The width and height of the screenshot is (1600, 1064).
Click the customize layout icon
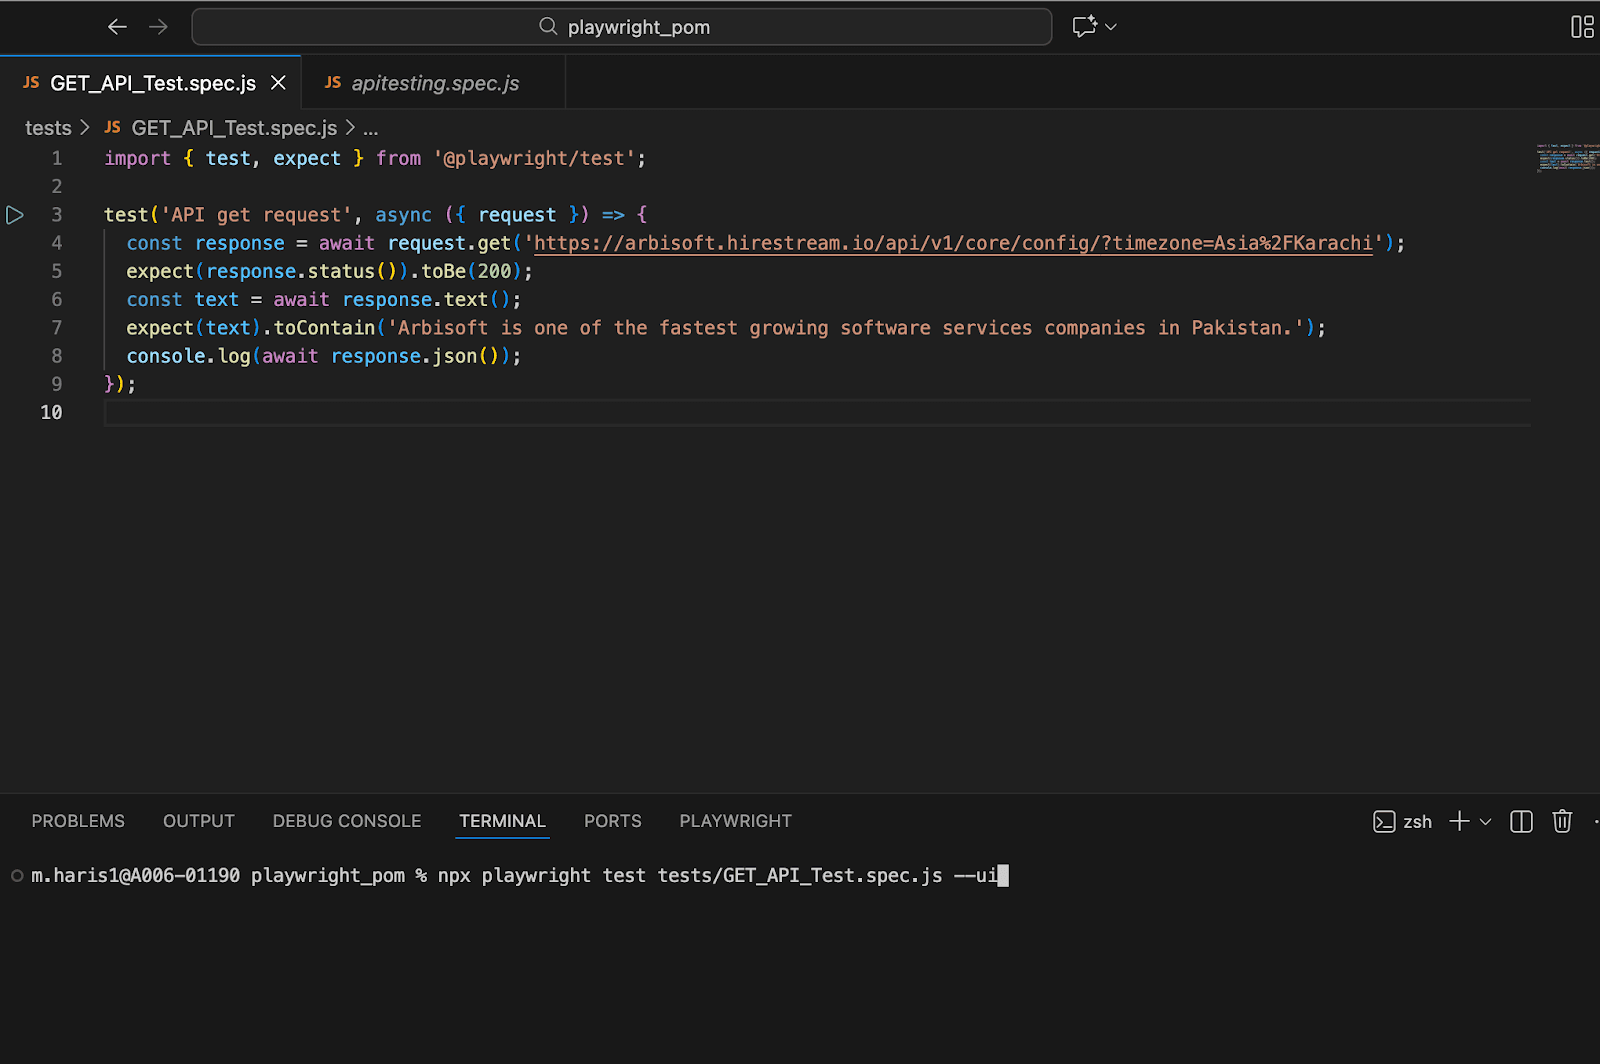click(x=1582, y=27)
